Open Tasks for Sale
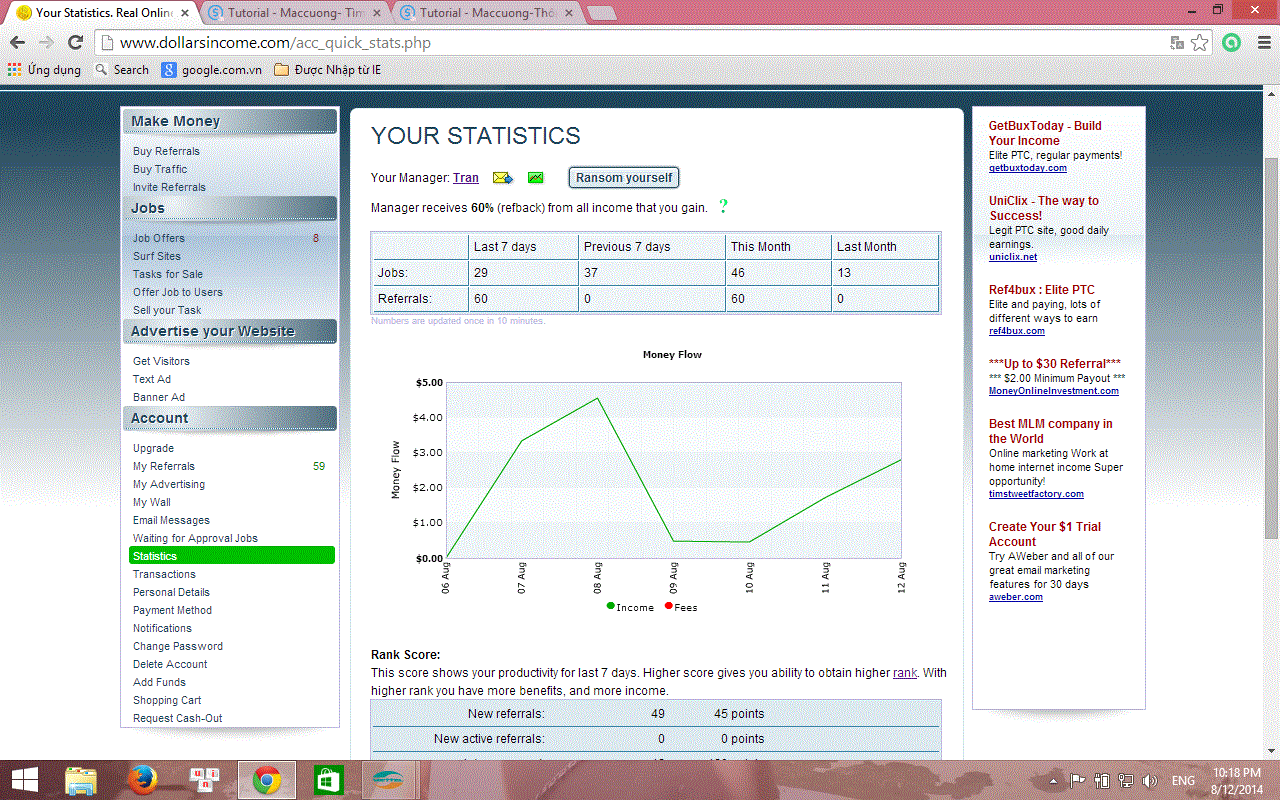 [168, 275]
